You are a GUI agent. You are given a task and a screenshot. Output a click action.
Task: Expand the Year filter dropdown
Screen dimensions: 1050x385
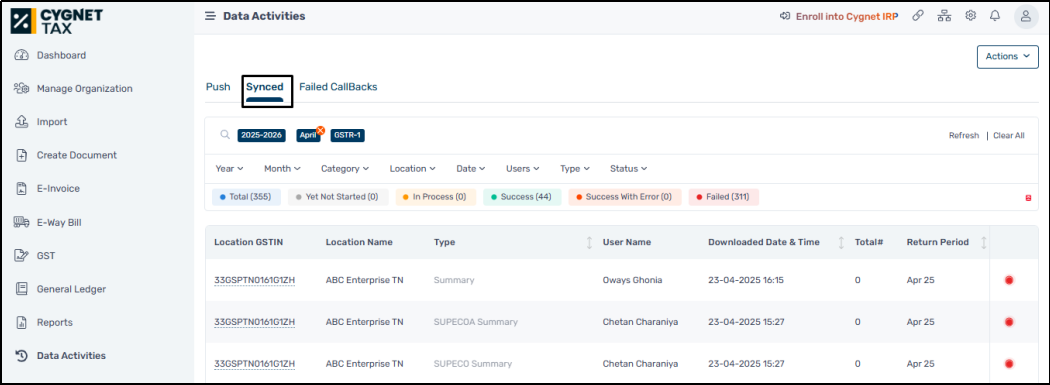pos(229,169)
